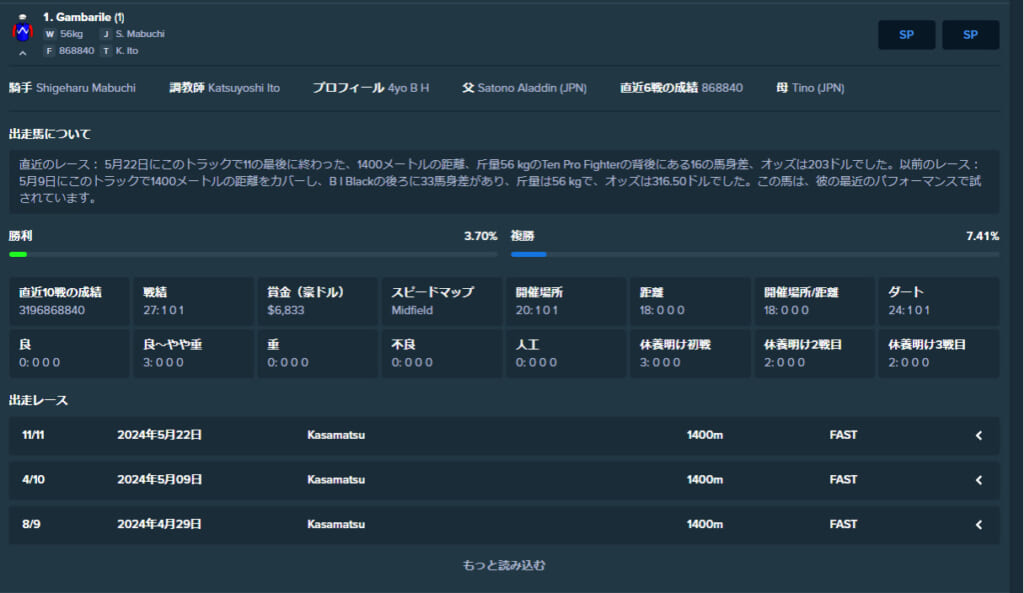Click the W weight badge icon
The image size is (1024, 593).
point(50,34)
